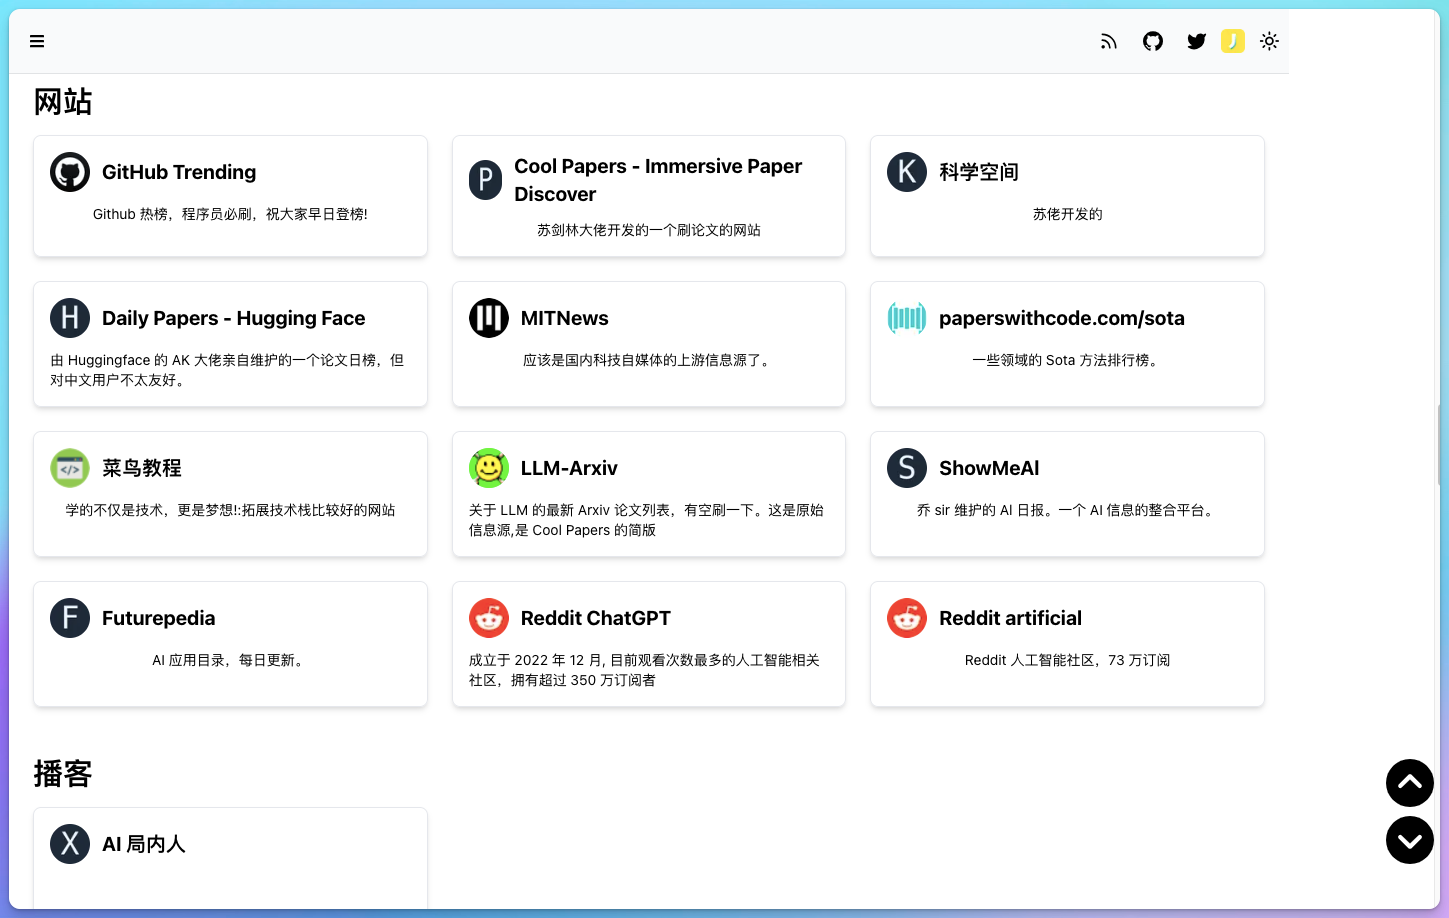Open the Futurepedia title link

click(x=159, y=618)
